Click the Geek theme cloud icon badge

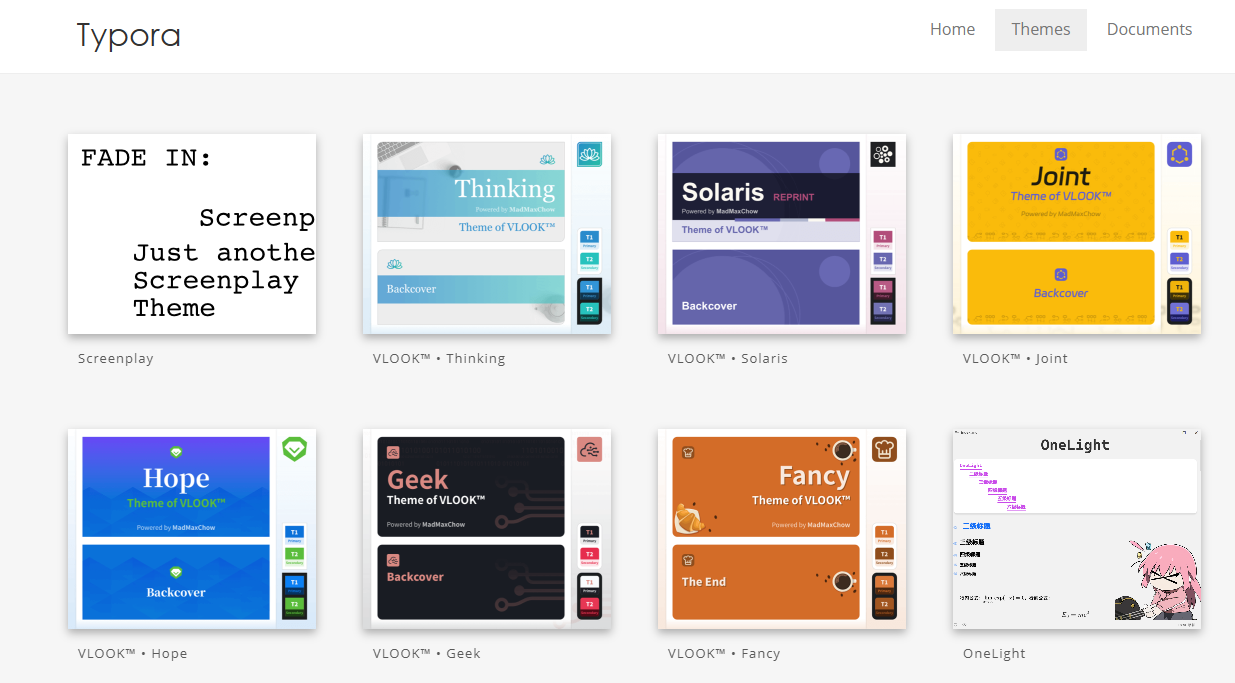(589, 450)
